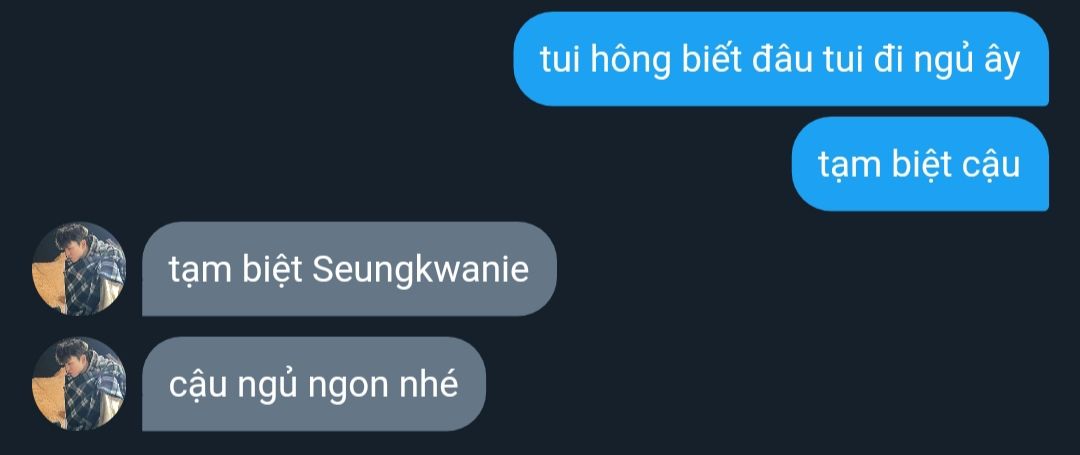Click the first 'tui' in the top blue bubble
This screenshot has height=455, width=1080.
(557, 61)
